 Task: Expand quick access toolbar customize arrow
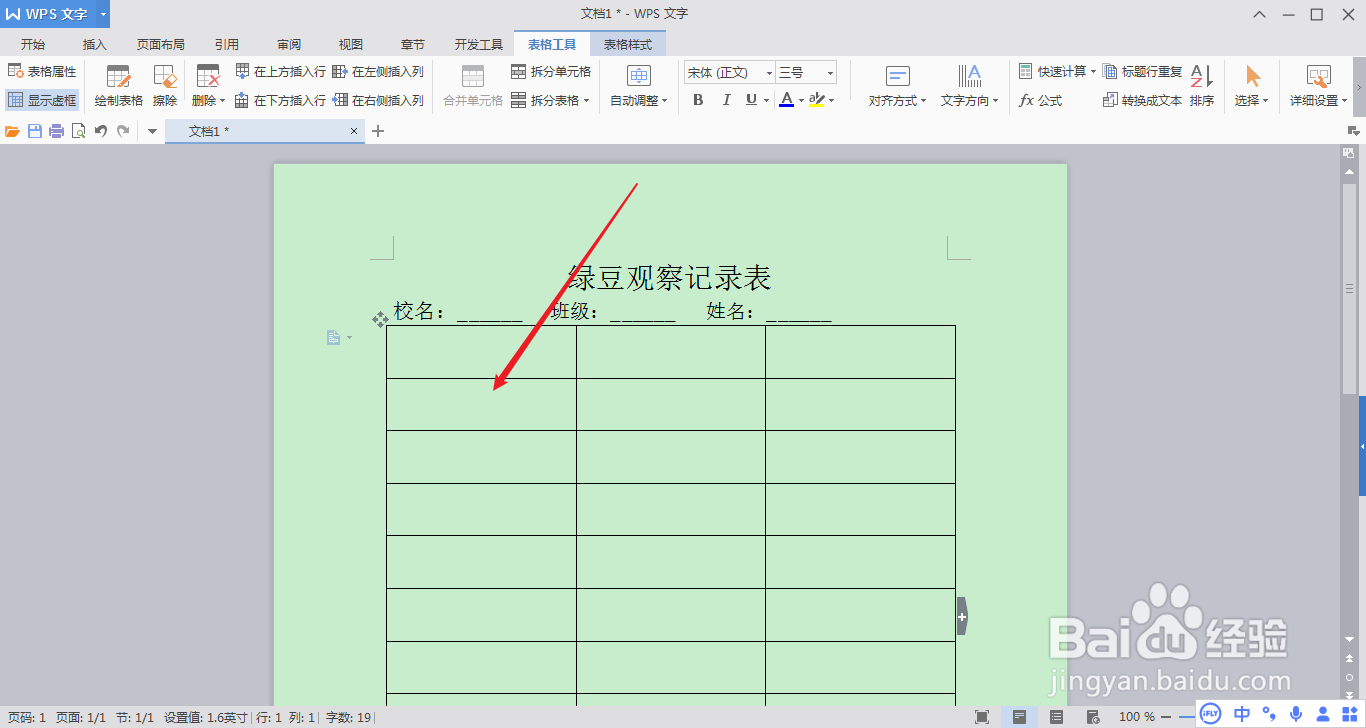(x=152, y=131)
